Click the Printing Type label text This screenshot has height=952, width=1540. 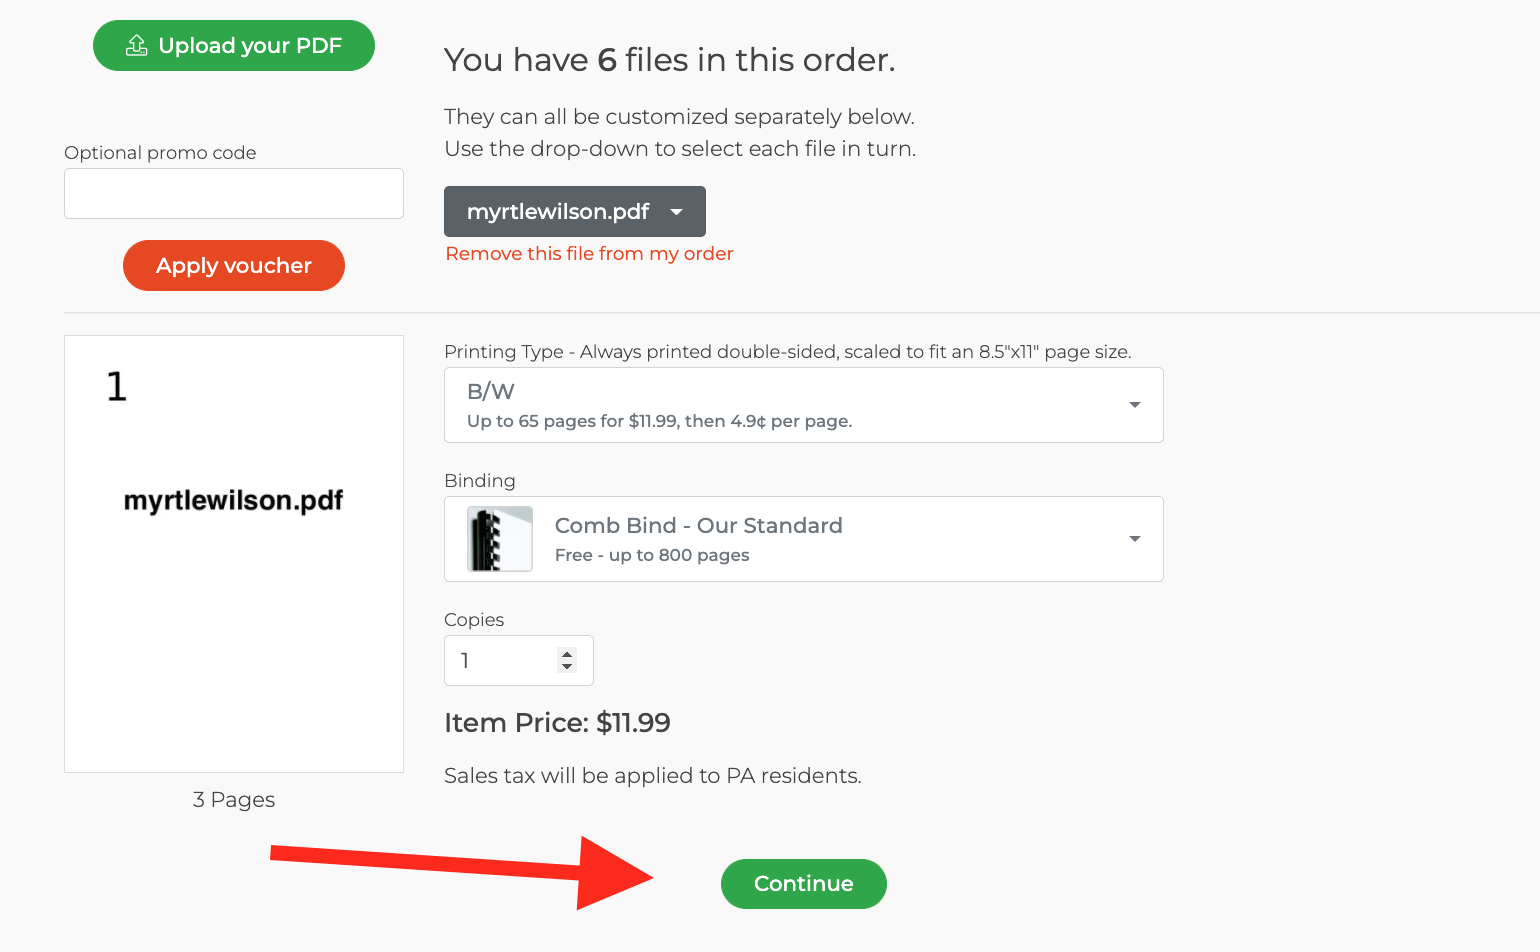(504, 352)
